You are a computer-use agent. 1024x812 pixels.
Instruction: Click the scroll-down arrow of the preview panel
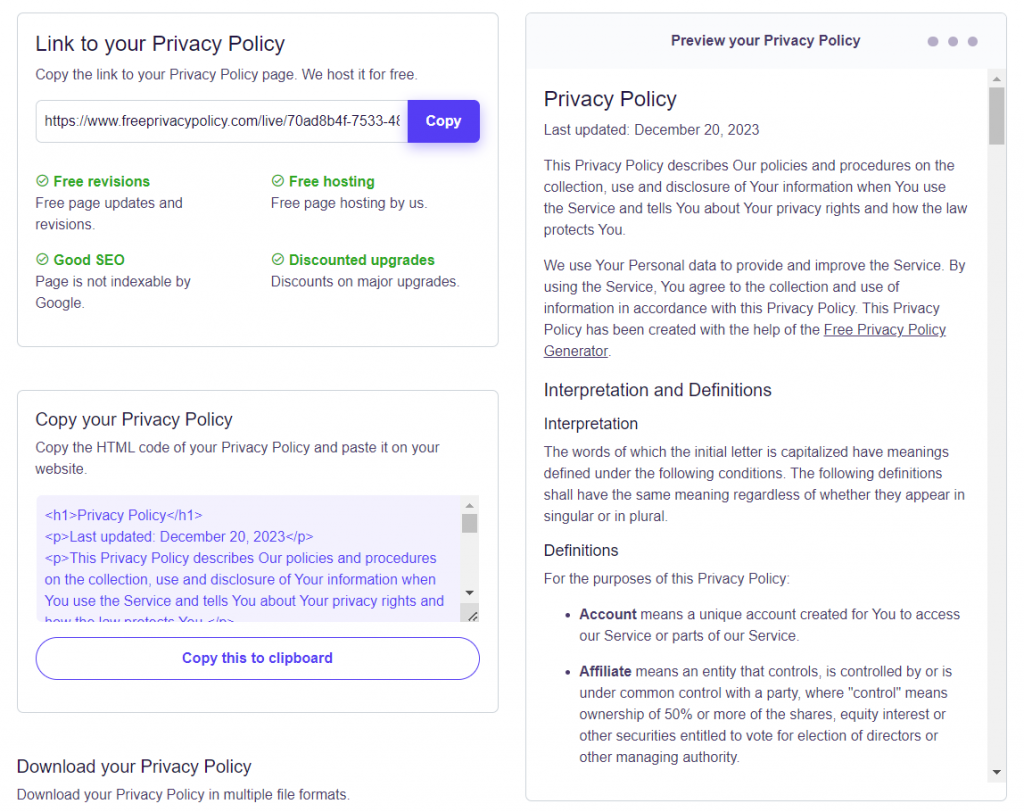click(996, 772)
